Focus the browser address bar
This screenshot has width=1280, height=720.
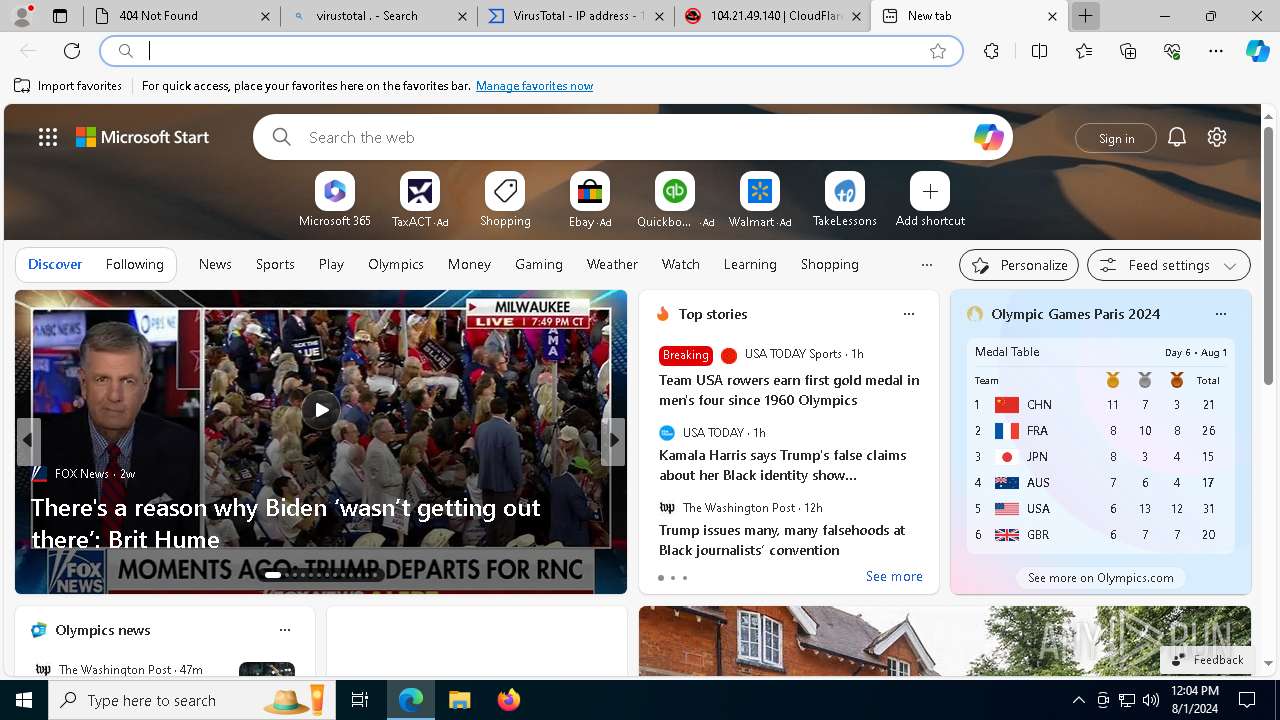[530, 51]
